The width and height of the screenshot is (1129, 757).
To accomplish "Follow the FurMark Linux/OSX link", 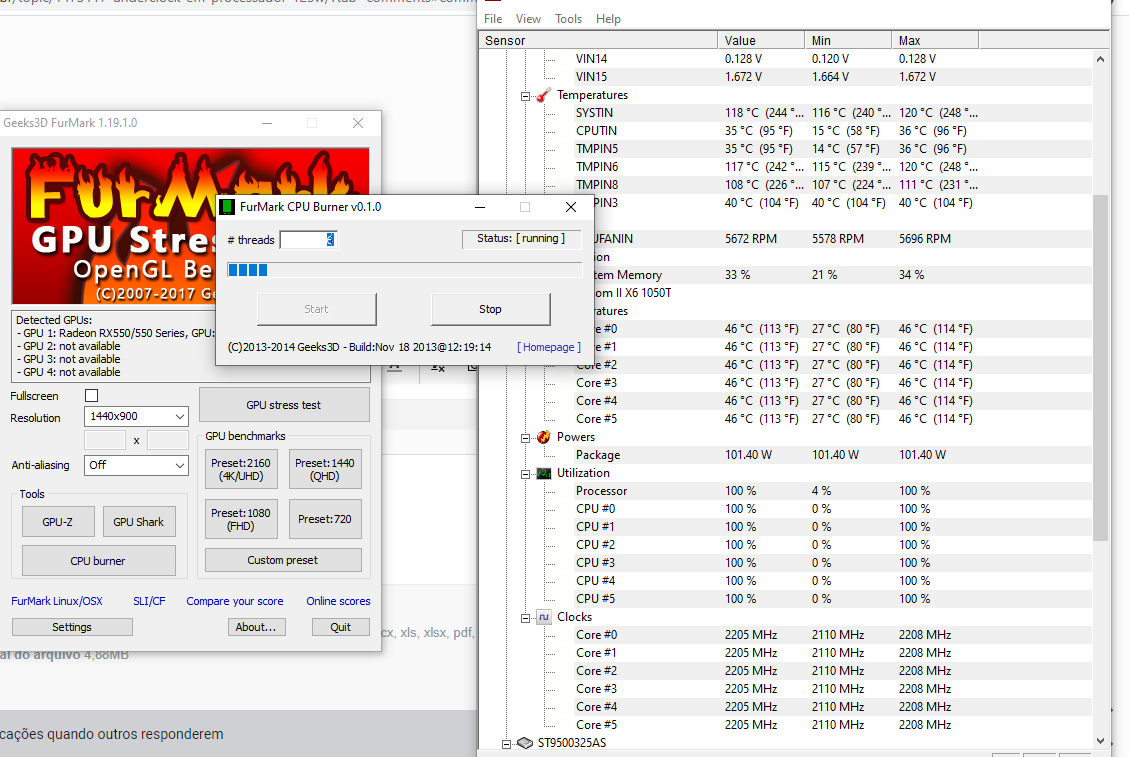I will tap(57, 601).
